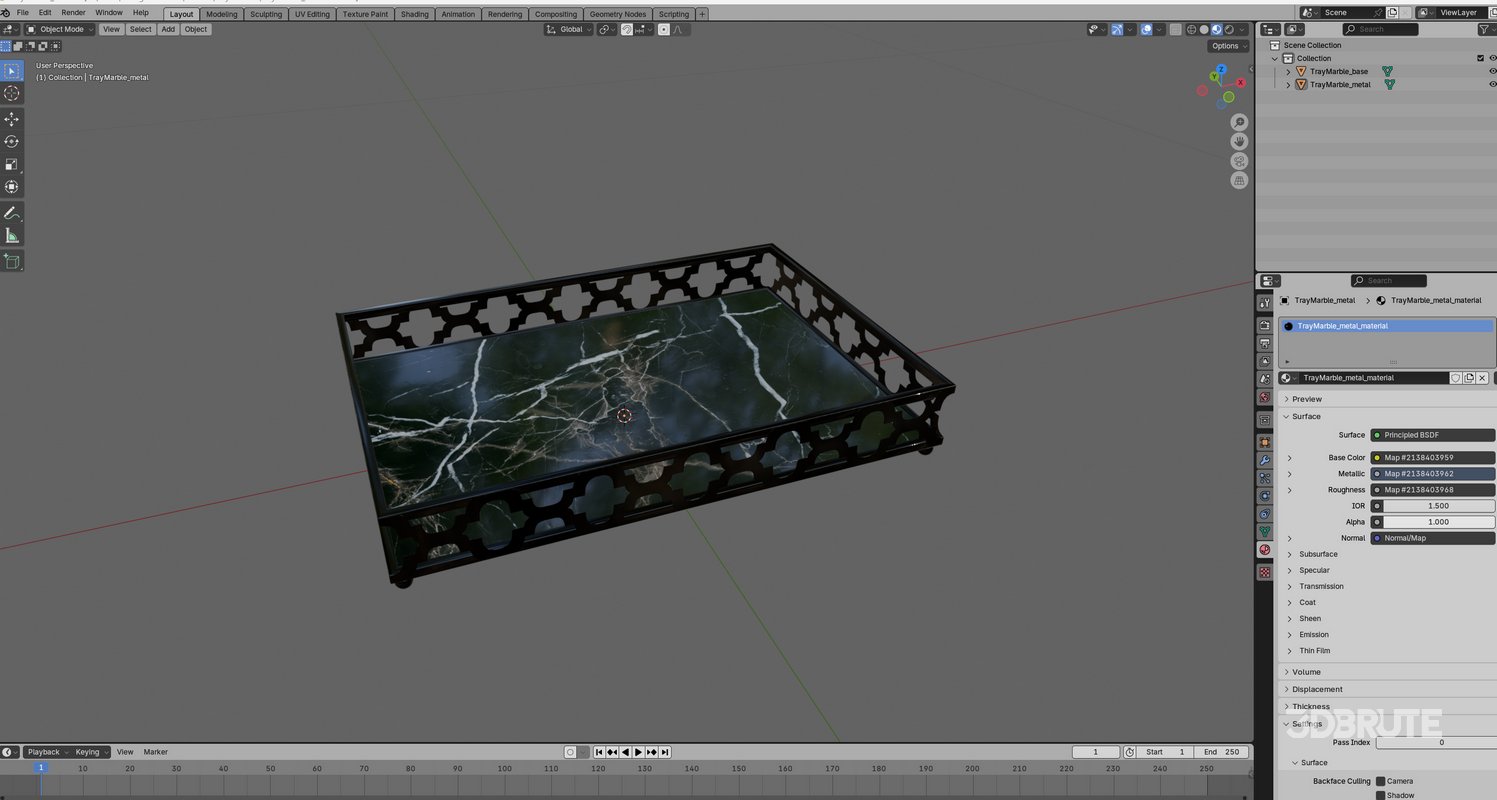
Task: Activate the Rotate tool
Action: pyautogui.click(x=12, y=141)
